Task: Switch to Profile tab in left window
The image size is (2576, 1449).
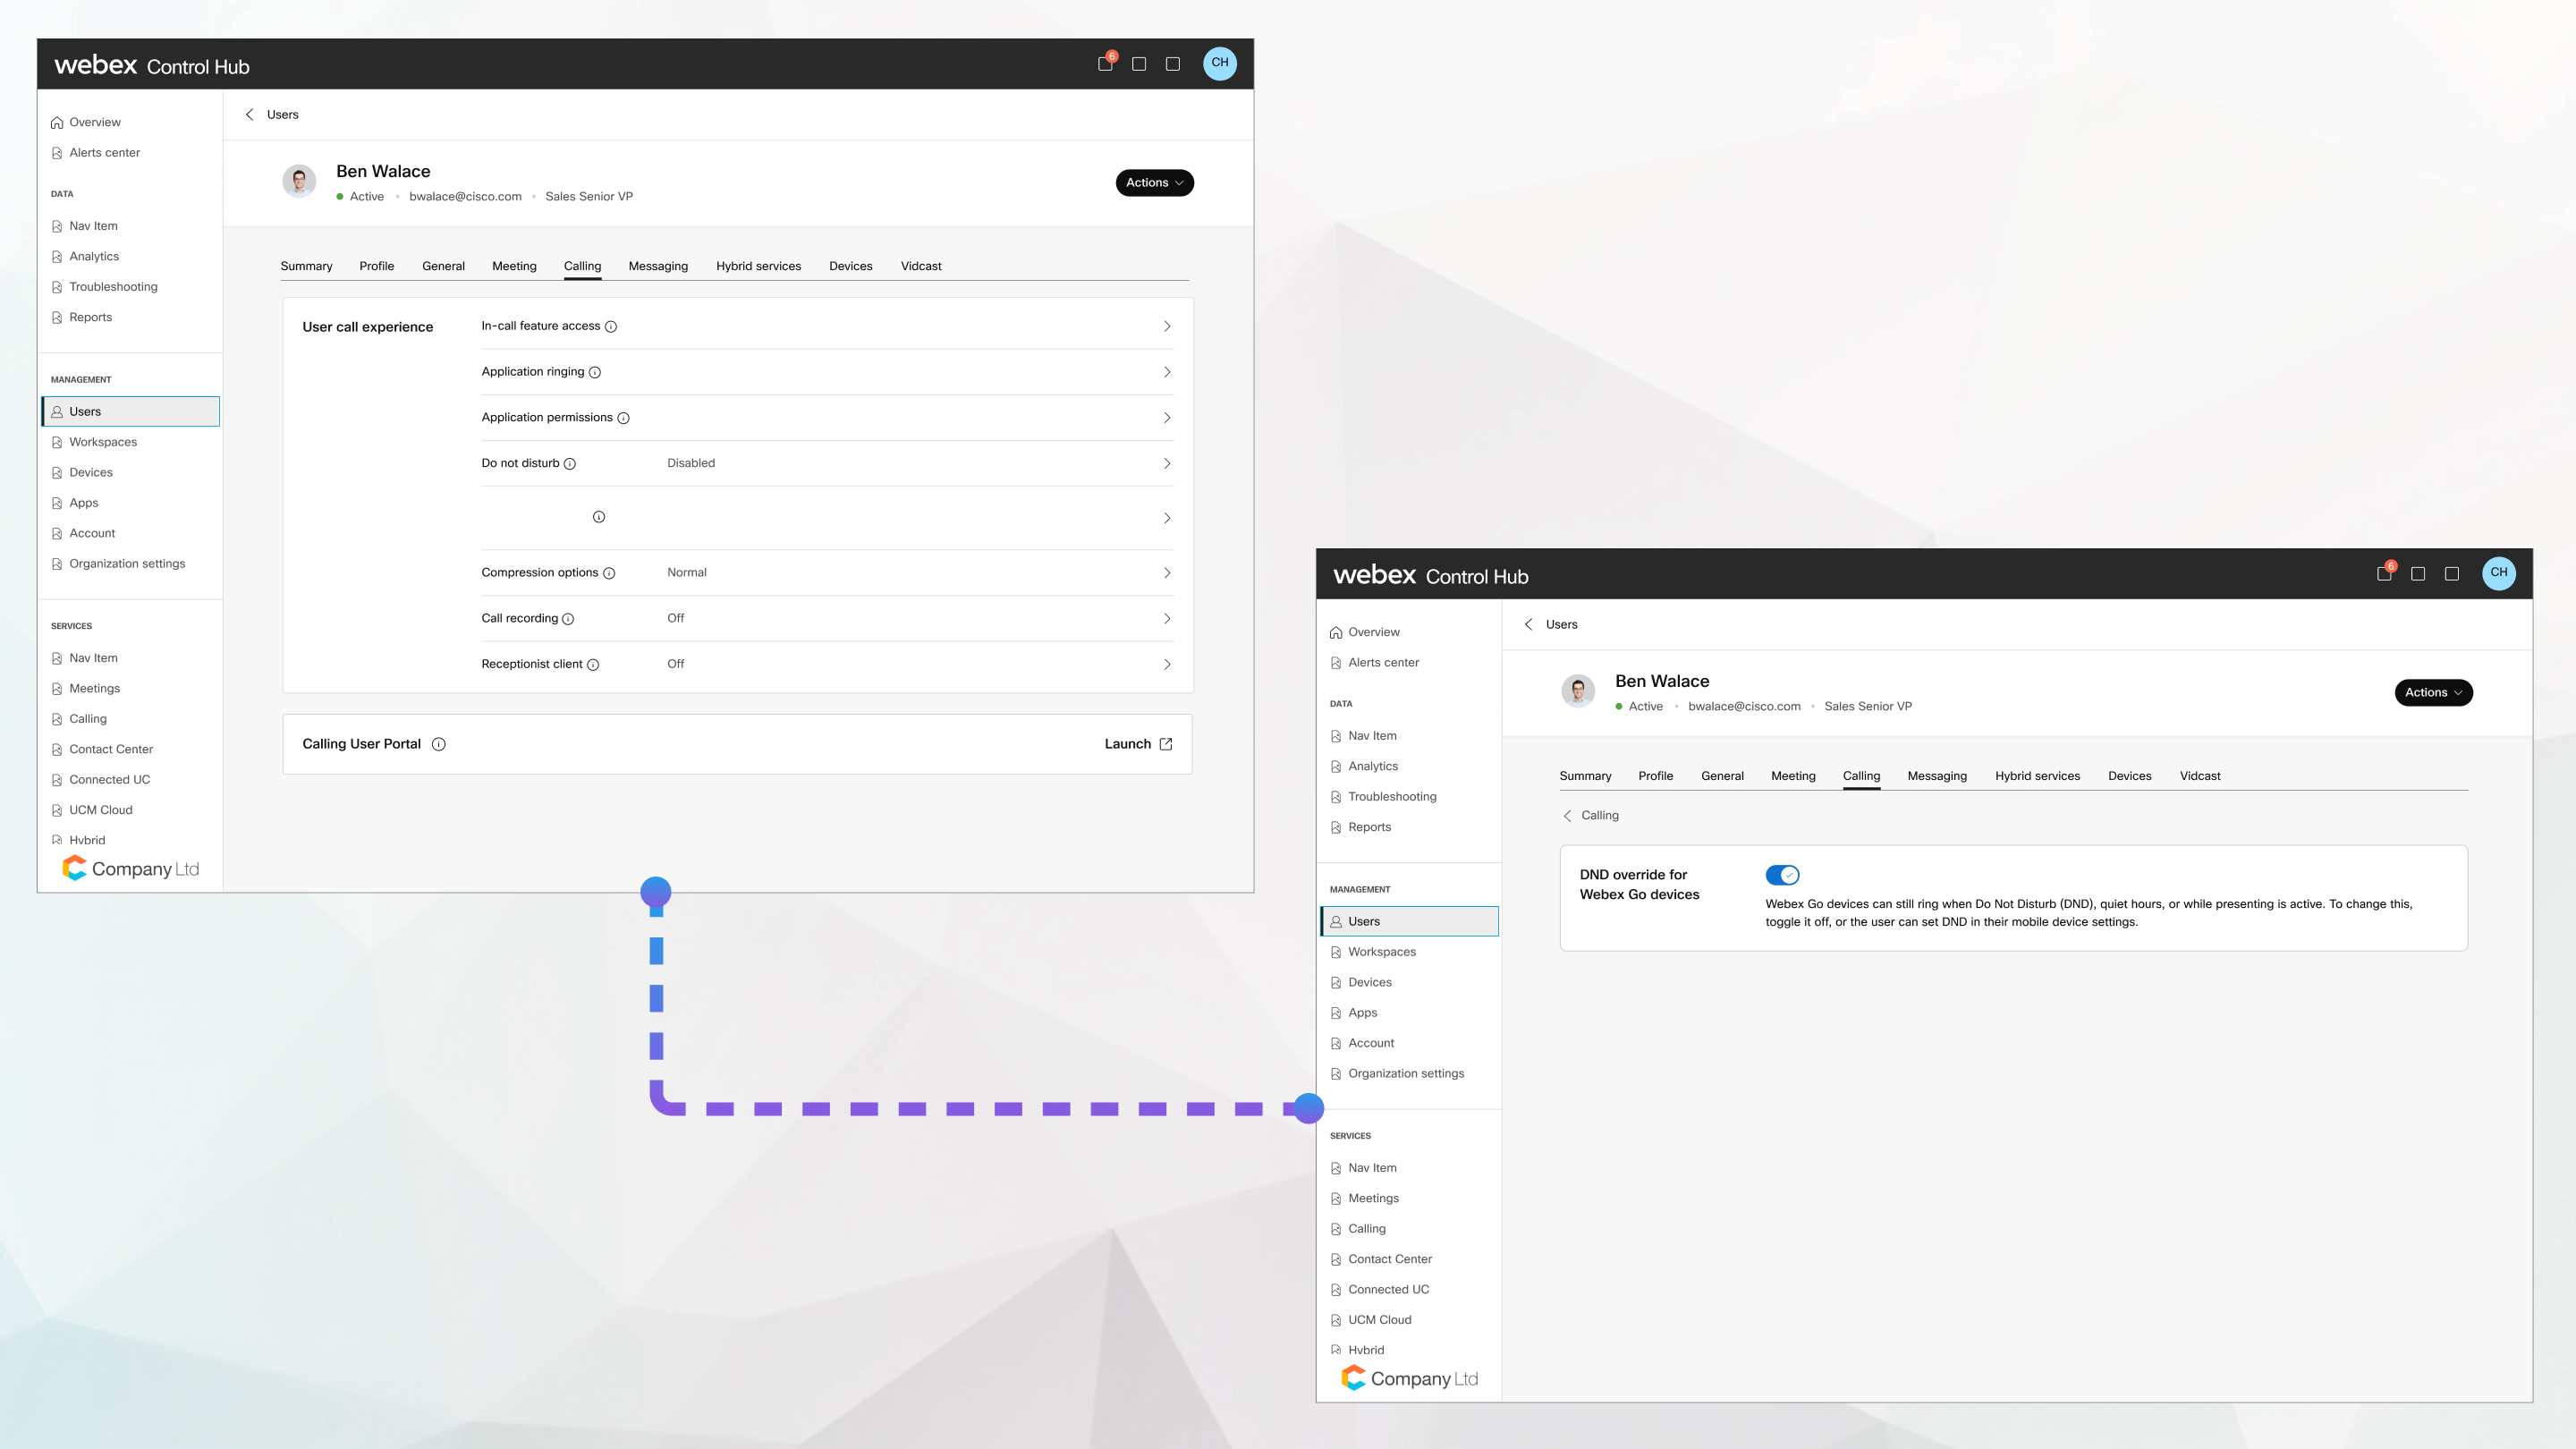Action: click(x=377, y=266)
